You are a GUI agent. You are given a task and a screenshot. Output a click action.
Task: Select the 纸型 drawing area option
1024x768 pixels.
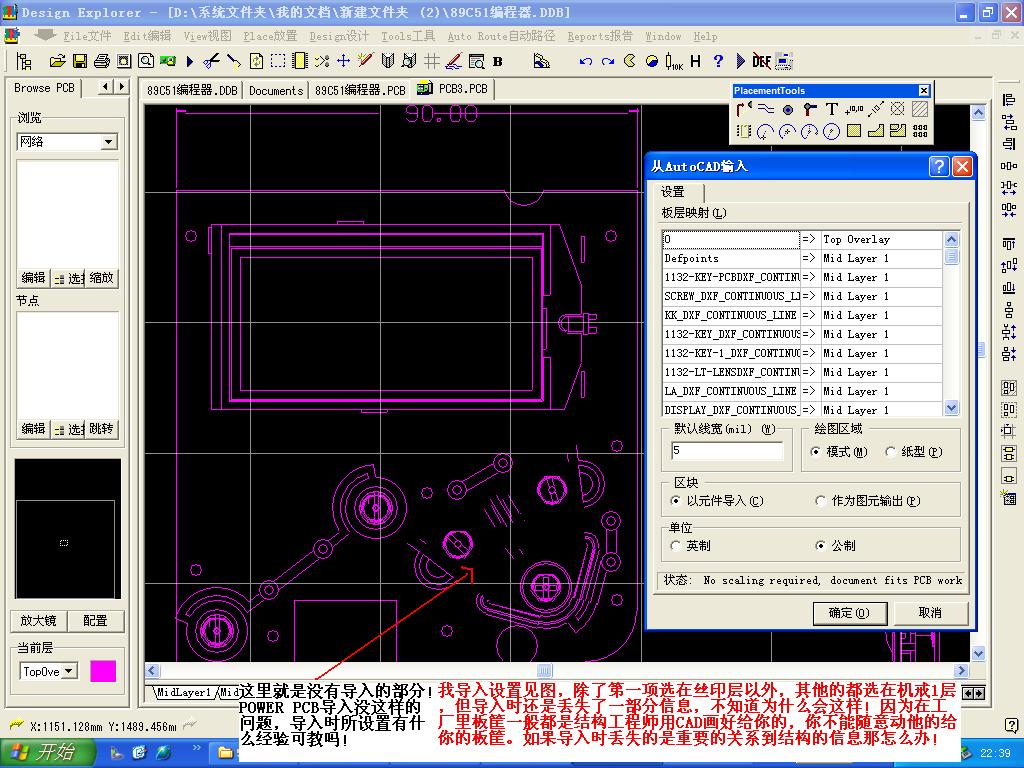pos(891,452)
